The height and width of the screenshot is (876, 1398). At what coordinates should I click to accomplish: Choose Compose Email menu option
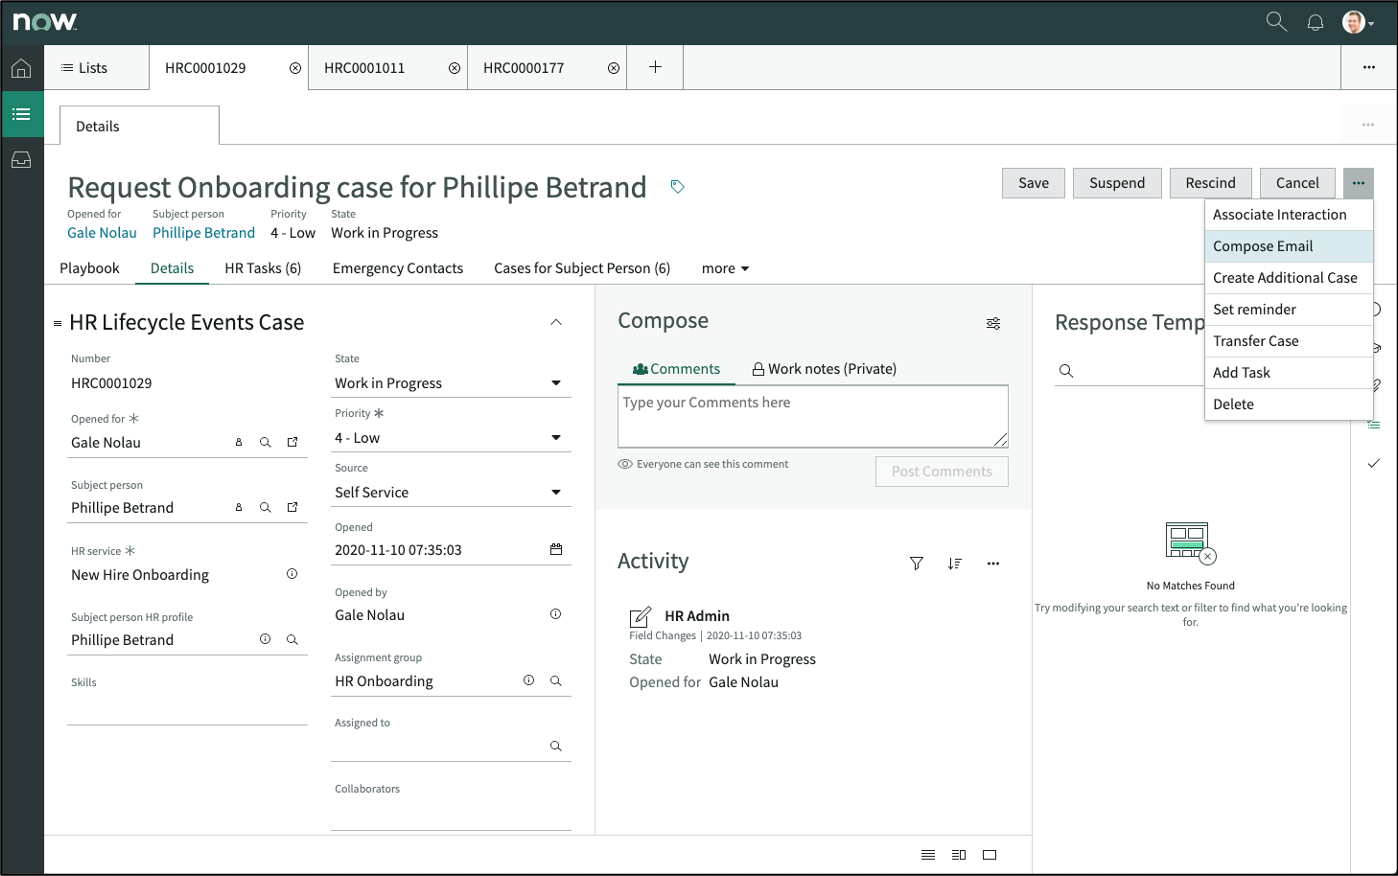[1288, 246]
